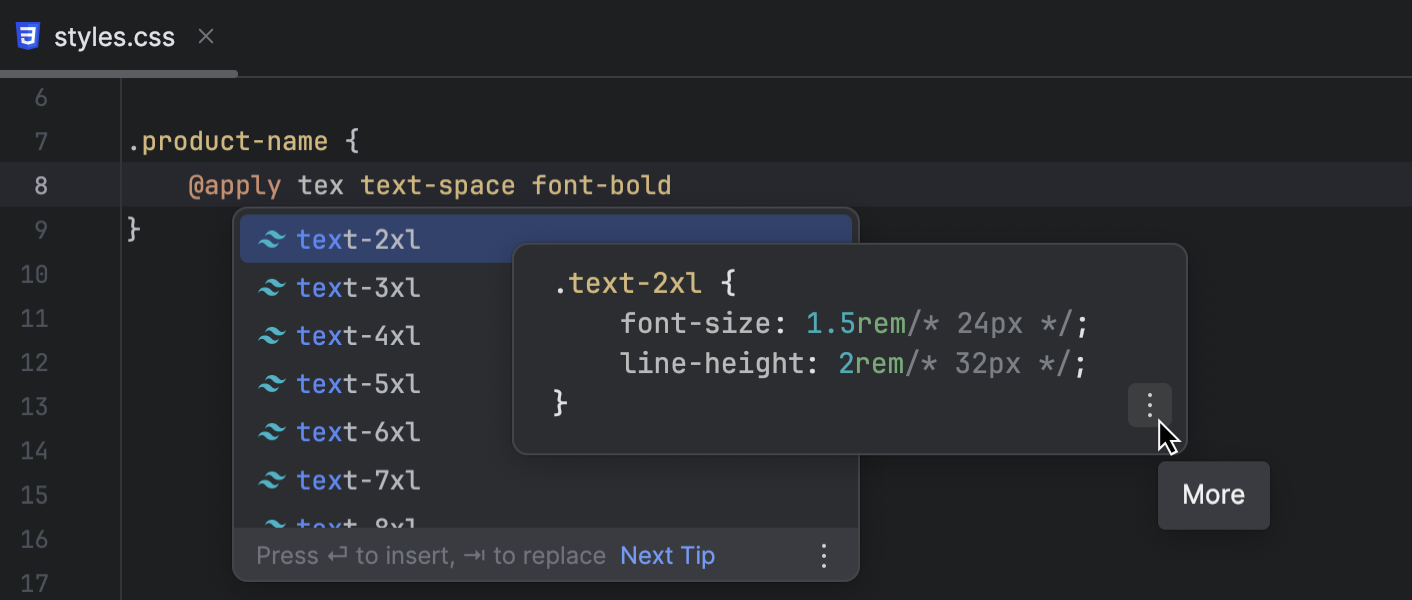
Task: Click the Tailwind icon beside text-4xl
Action: click(x=270, y=335)
